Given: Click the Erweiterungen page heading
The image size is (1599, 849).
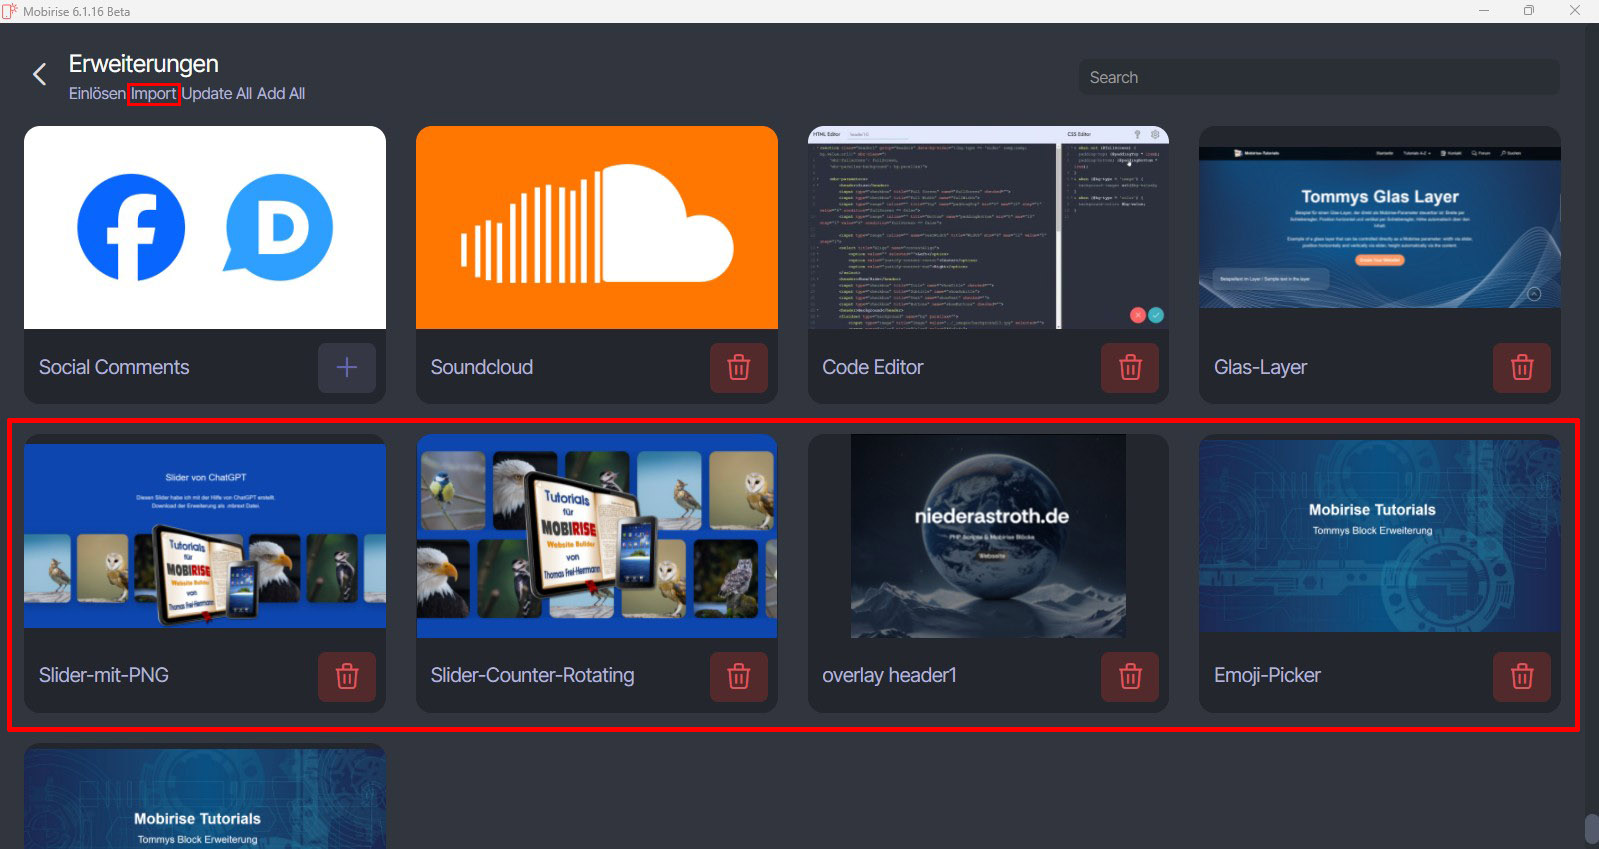Looking at the screenshot, I should click(x=144, y=63).
